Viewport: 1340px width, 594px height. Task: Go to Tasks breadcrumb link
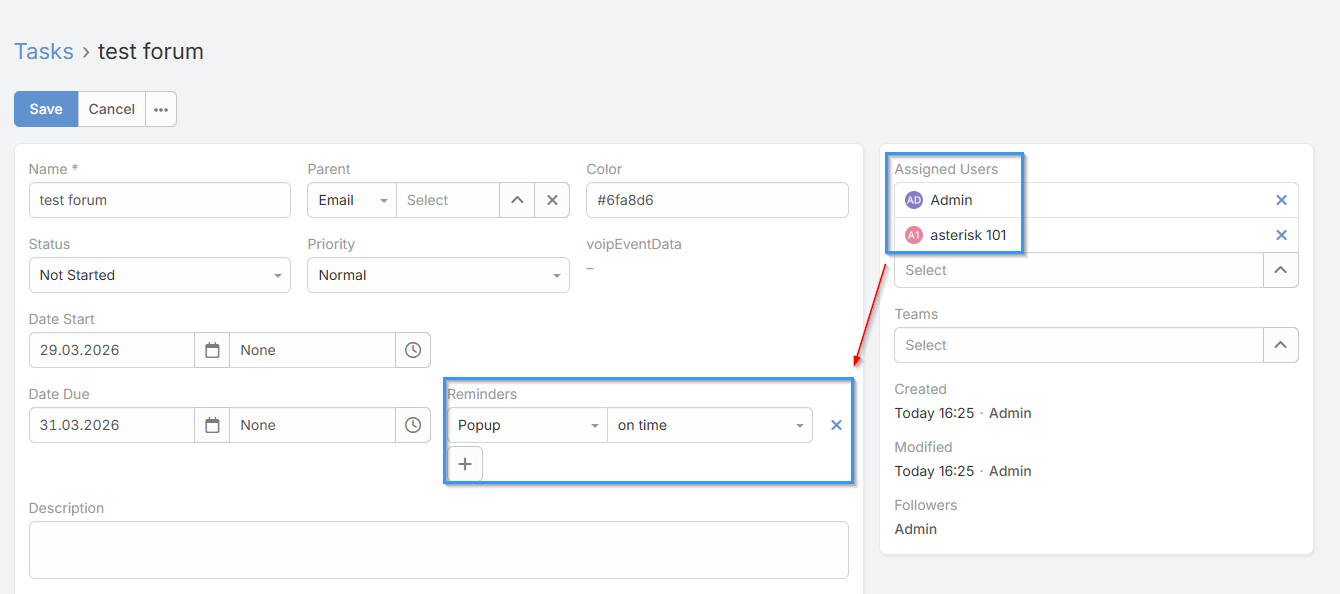pos(44,51)
